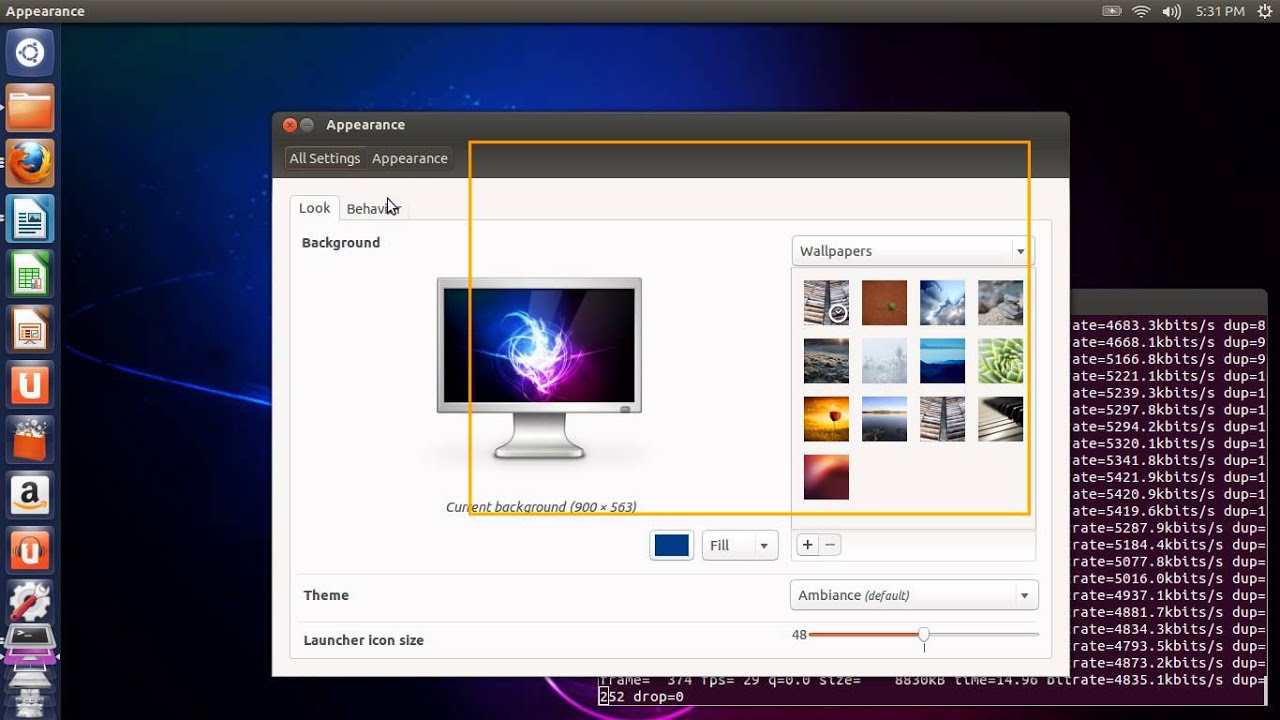
Task: Click the 'Theme' label
Action: (x=326, y=595)
